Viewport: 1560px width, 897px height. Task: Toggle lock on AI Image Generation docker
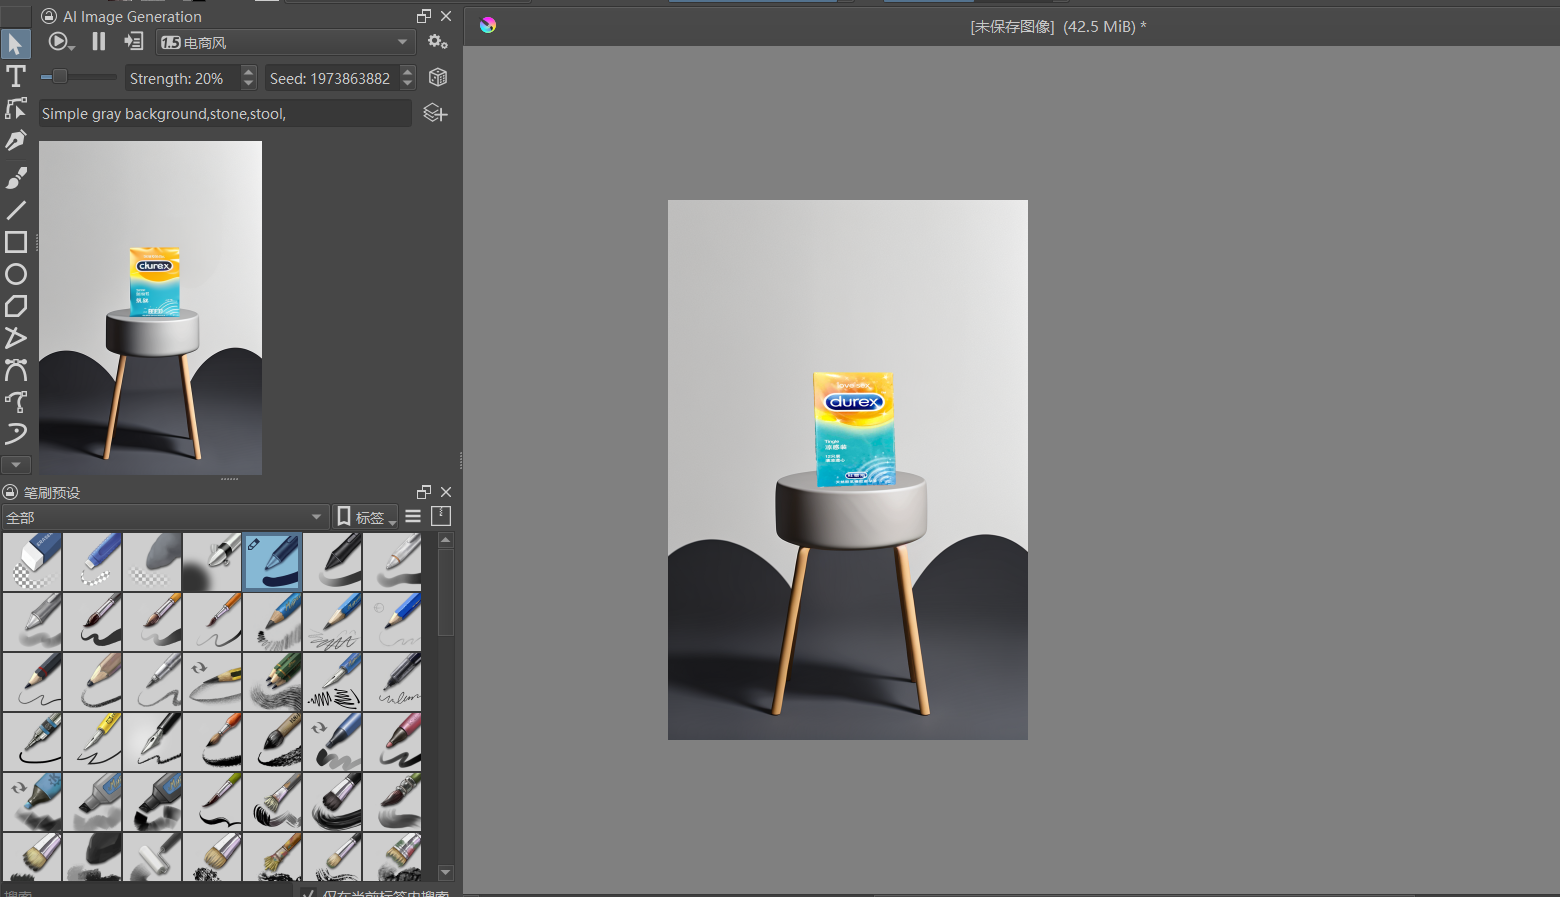49,16
